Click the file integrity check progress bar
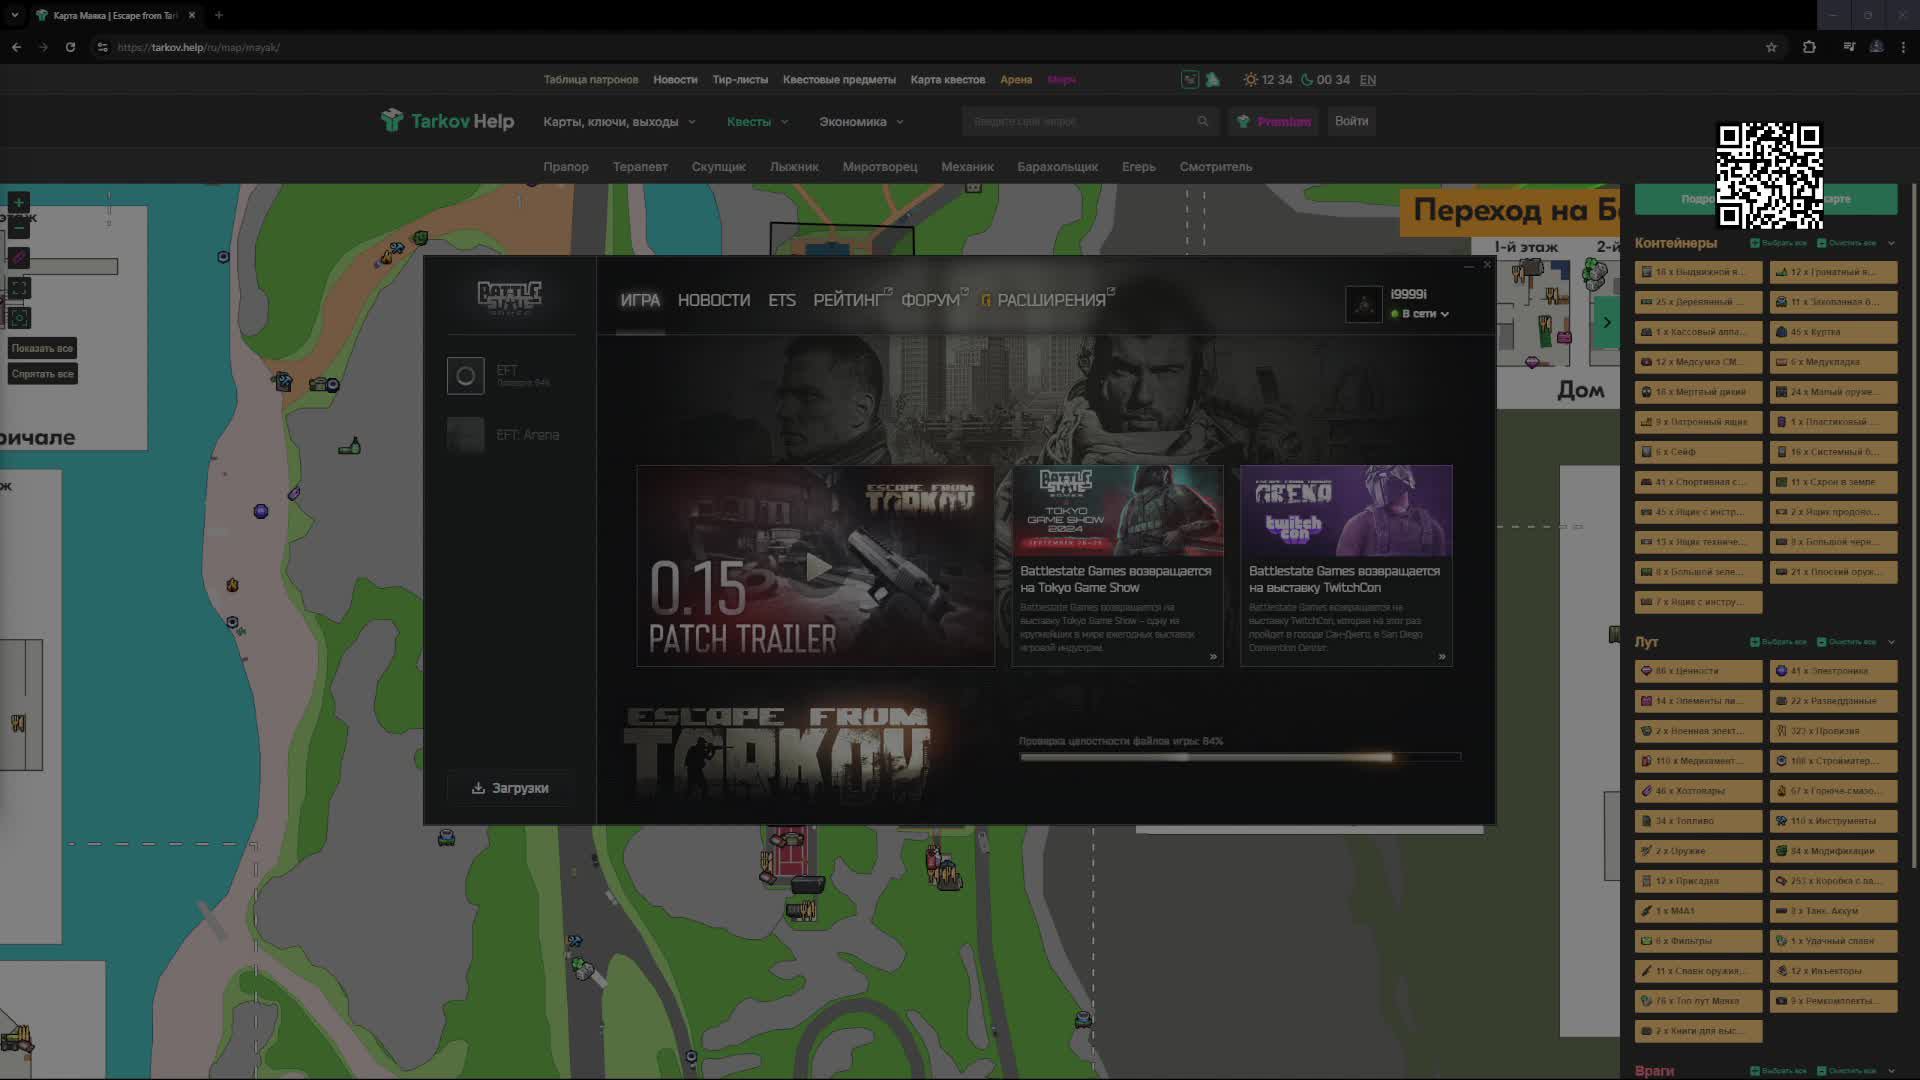This screenshot has height=1080, width=1920. click(x=1239, y=757)
